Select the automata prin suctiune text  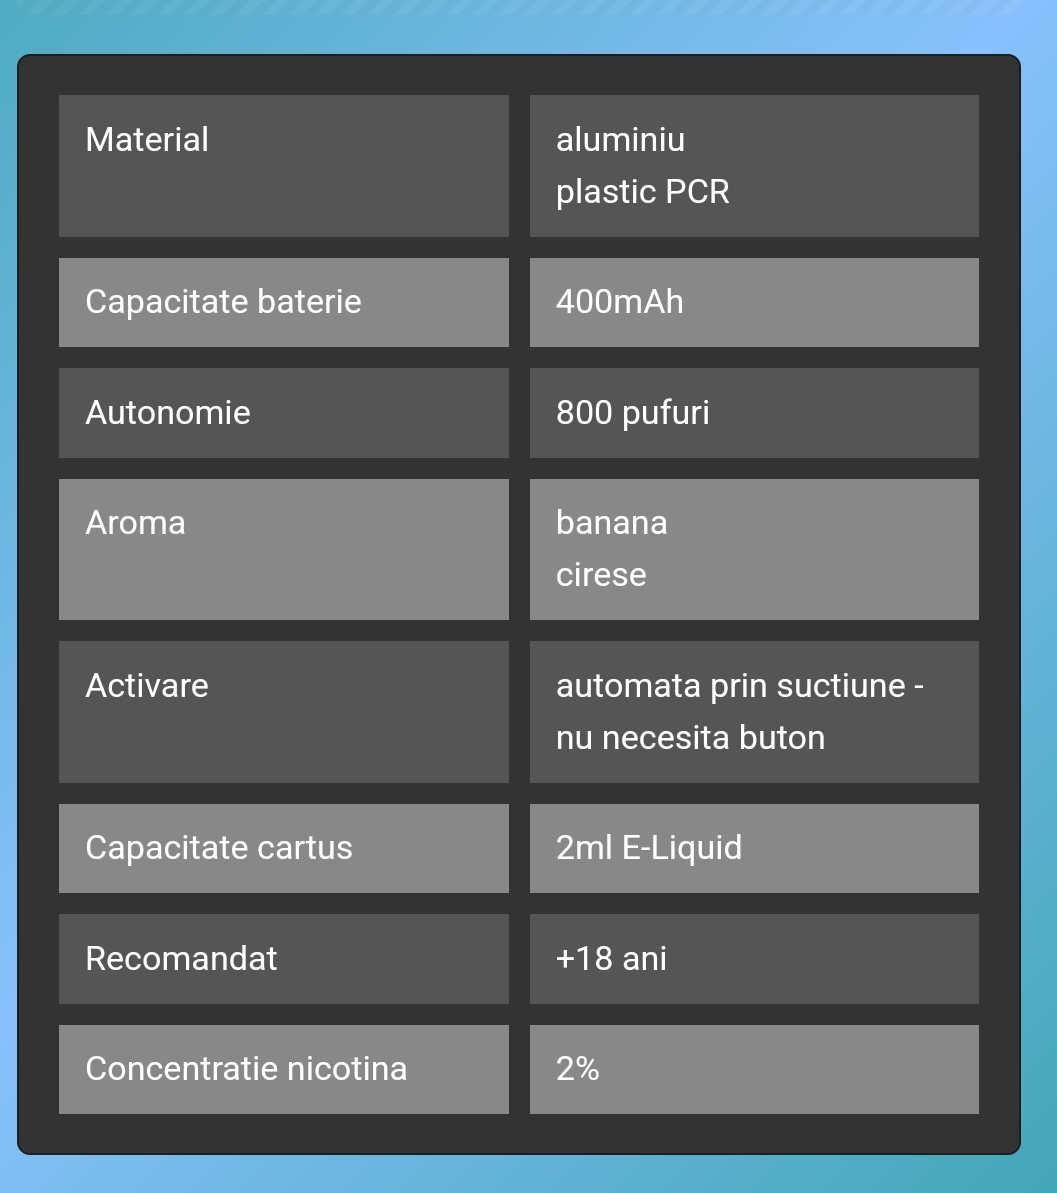[731, 686]
